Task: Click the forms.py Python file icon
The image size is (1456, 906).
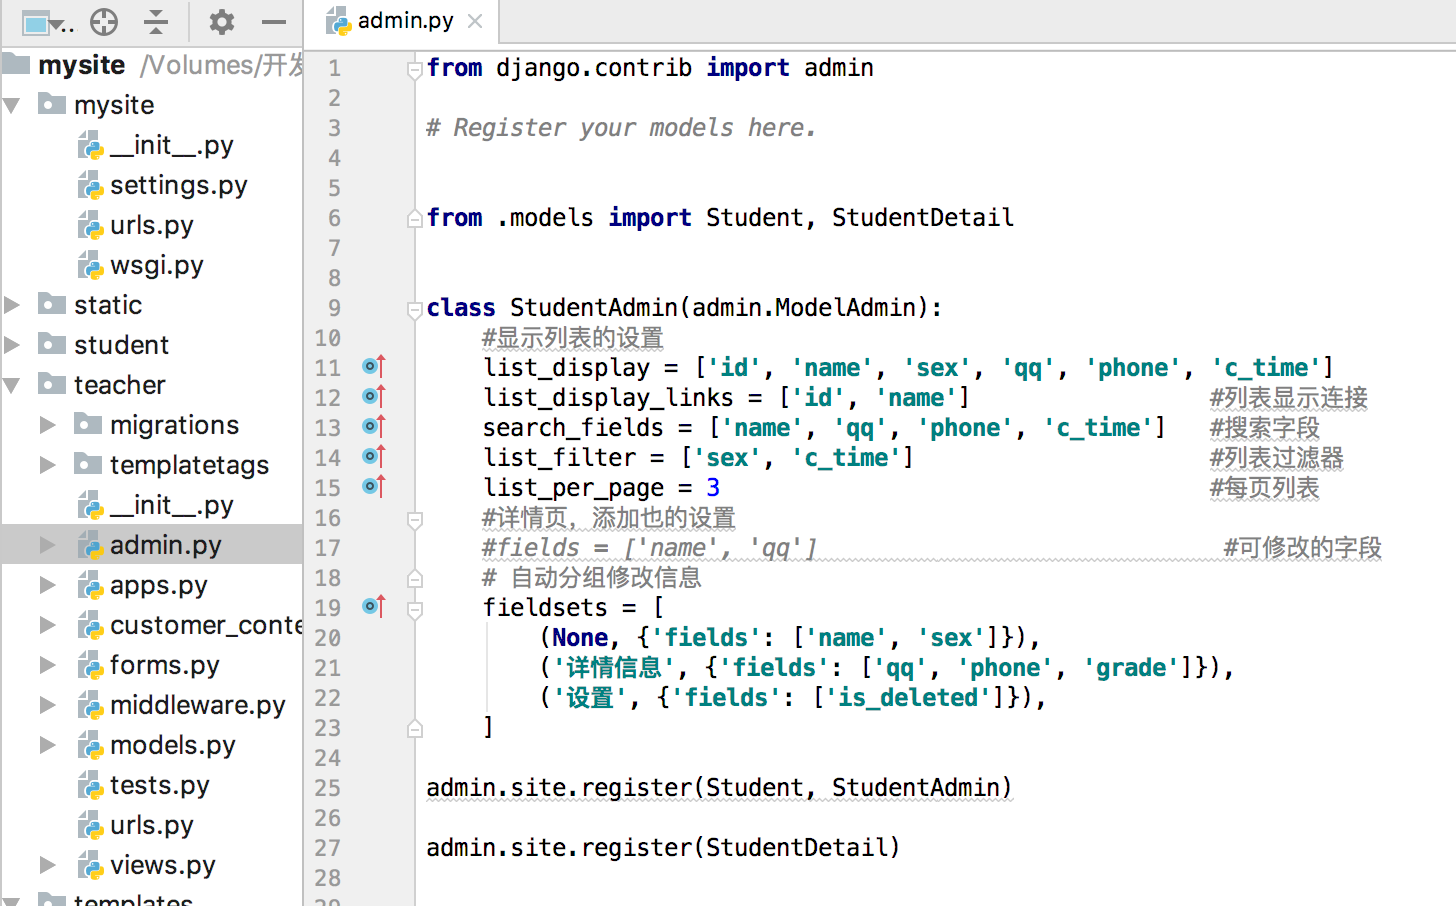Action: (90, 665)
